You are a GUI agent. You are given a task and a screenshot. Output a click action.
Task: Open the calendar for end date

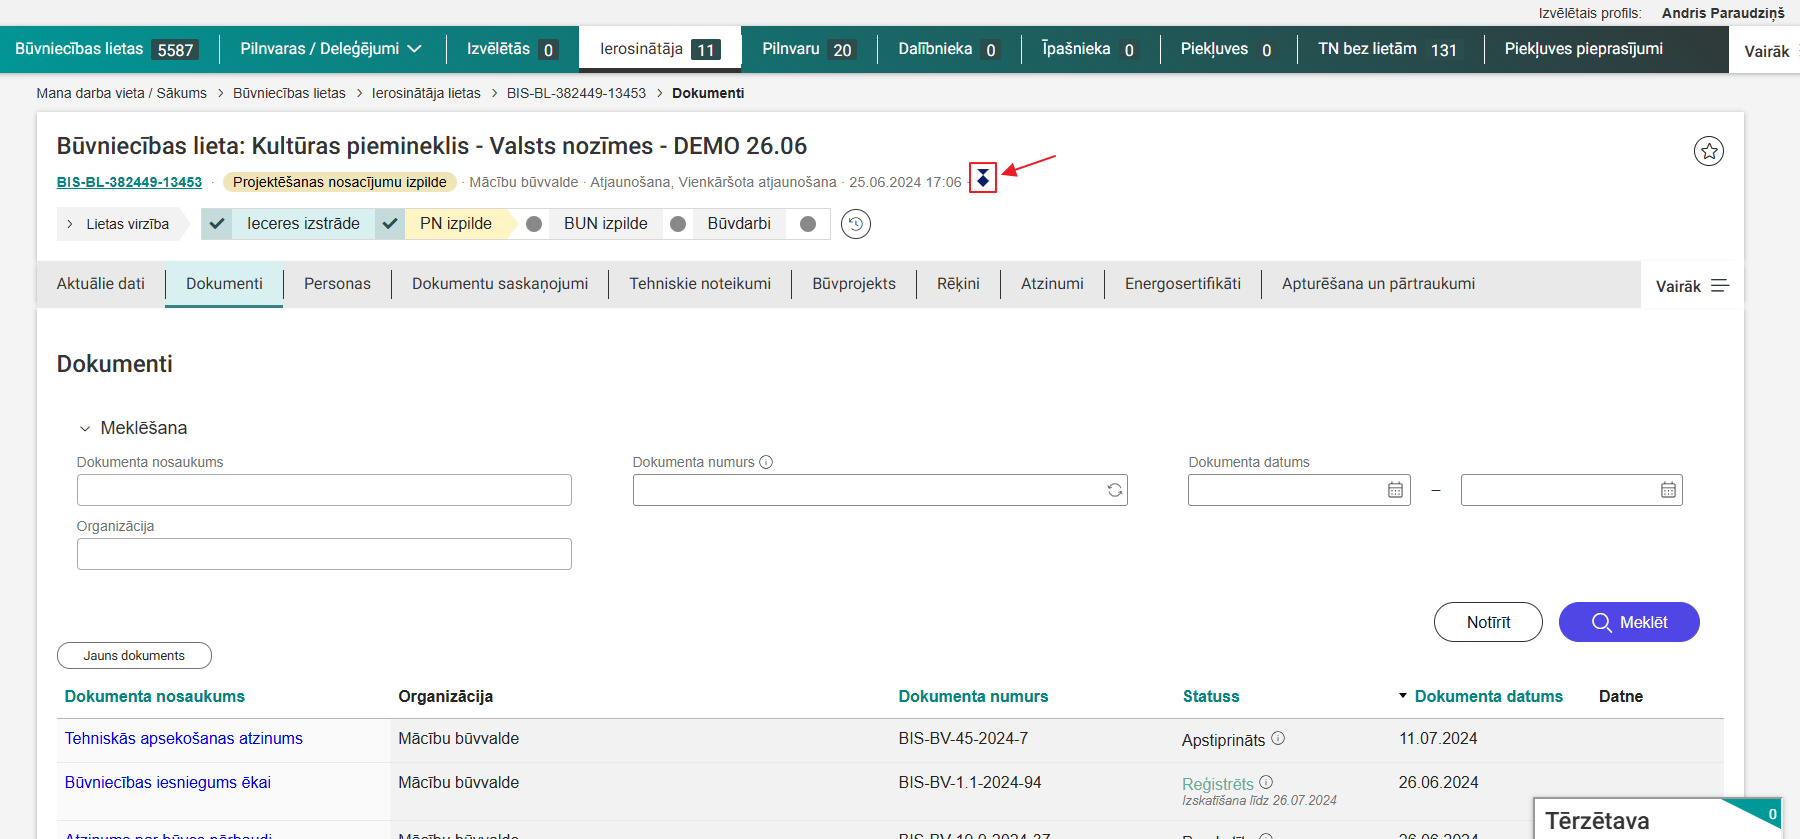click(x=1668, y=490)
